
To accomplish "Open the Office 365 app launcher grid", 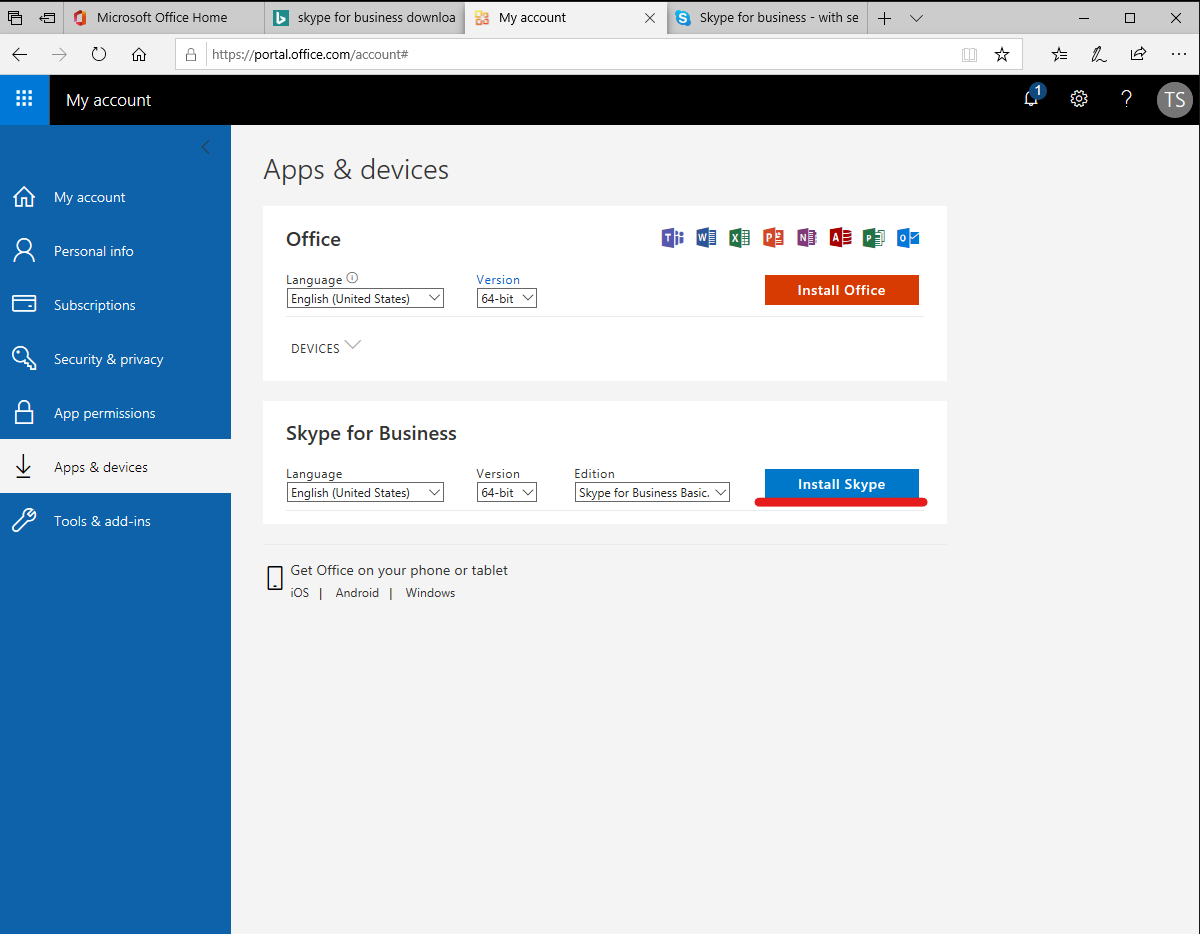I will (x=24, y=99).
